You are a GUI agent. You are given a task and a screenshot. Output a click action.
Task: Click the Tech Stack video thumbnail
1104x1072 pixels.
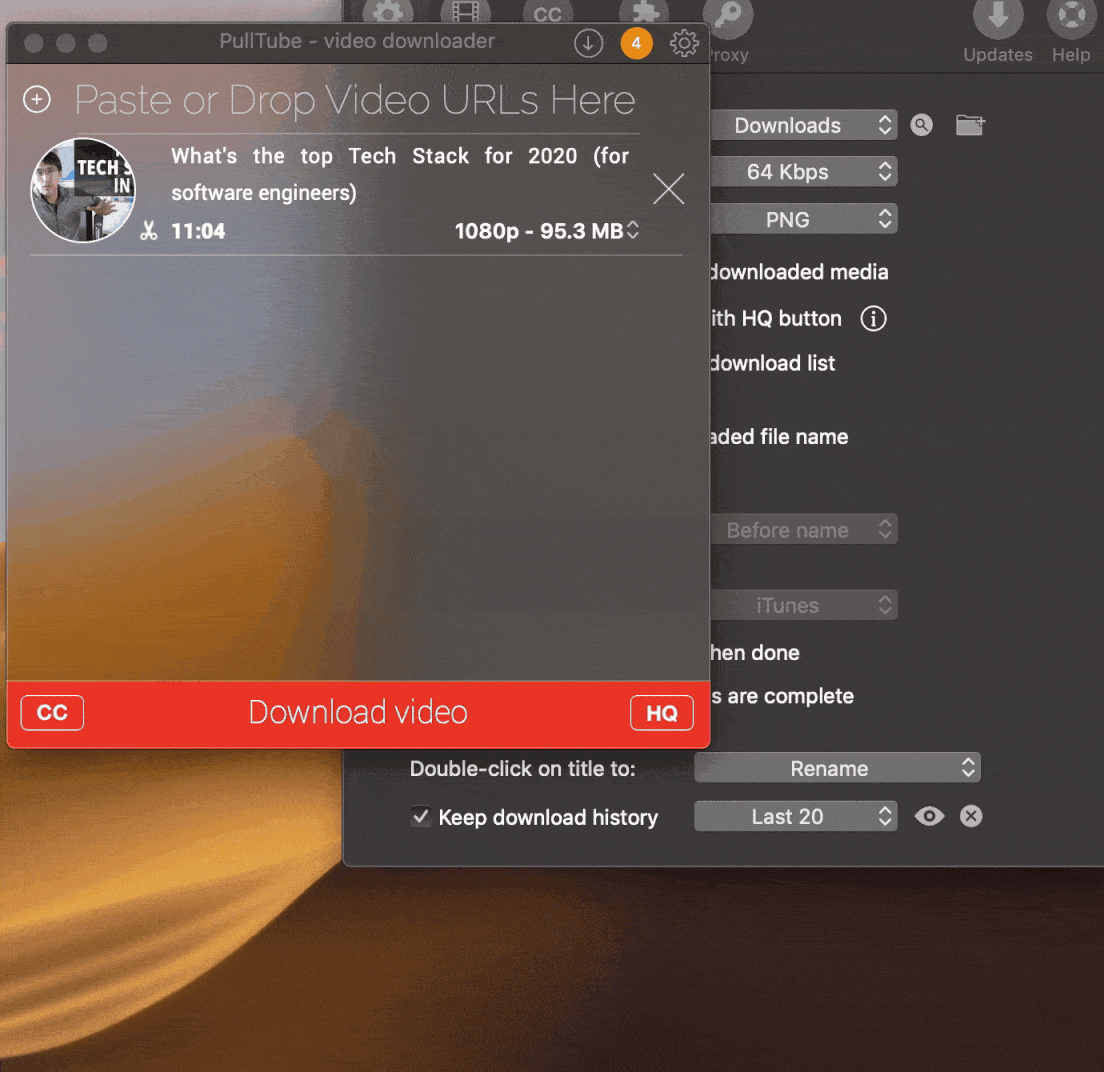pyautogui.click(x=83, y=190)
